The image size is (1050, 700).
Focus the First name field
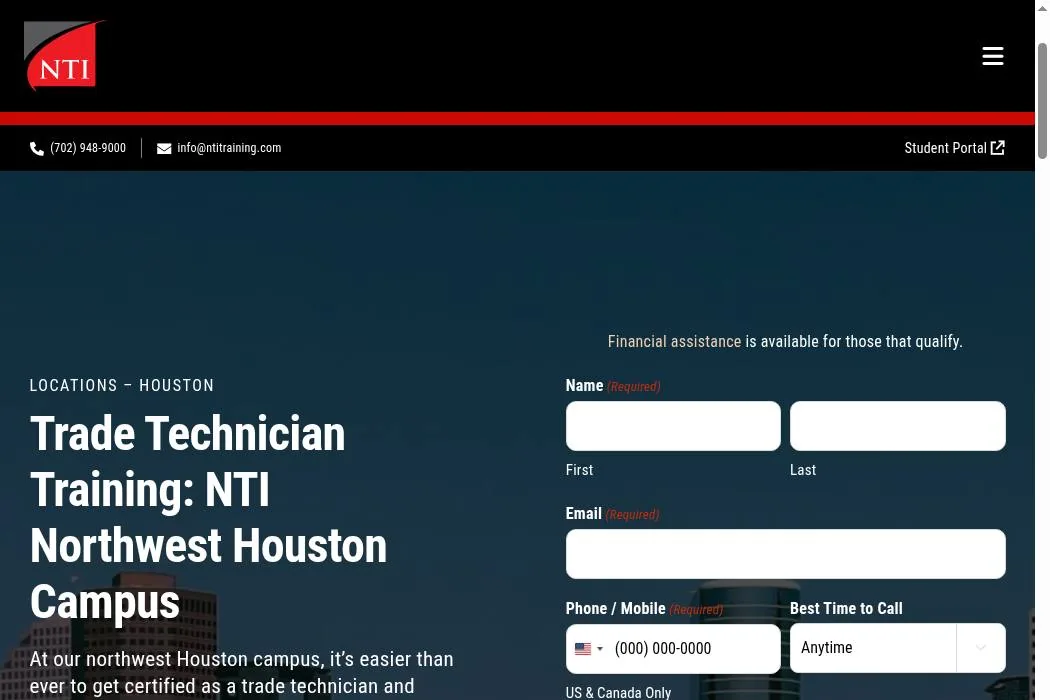(673, 426)
